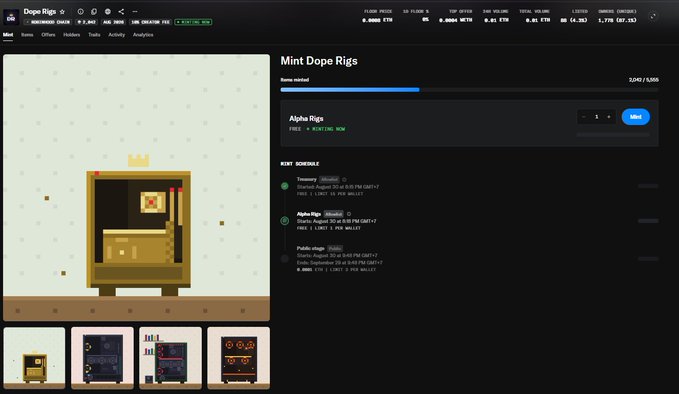Click the green Minting Now badge
Image resolution: width=679 pixels, height=394 pixels.
(193, 22)
